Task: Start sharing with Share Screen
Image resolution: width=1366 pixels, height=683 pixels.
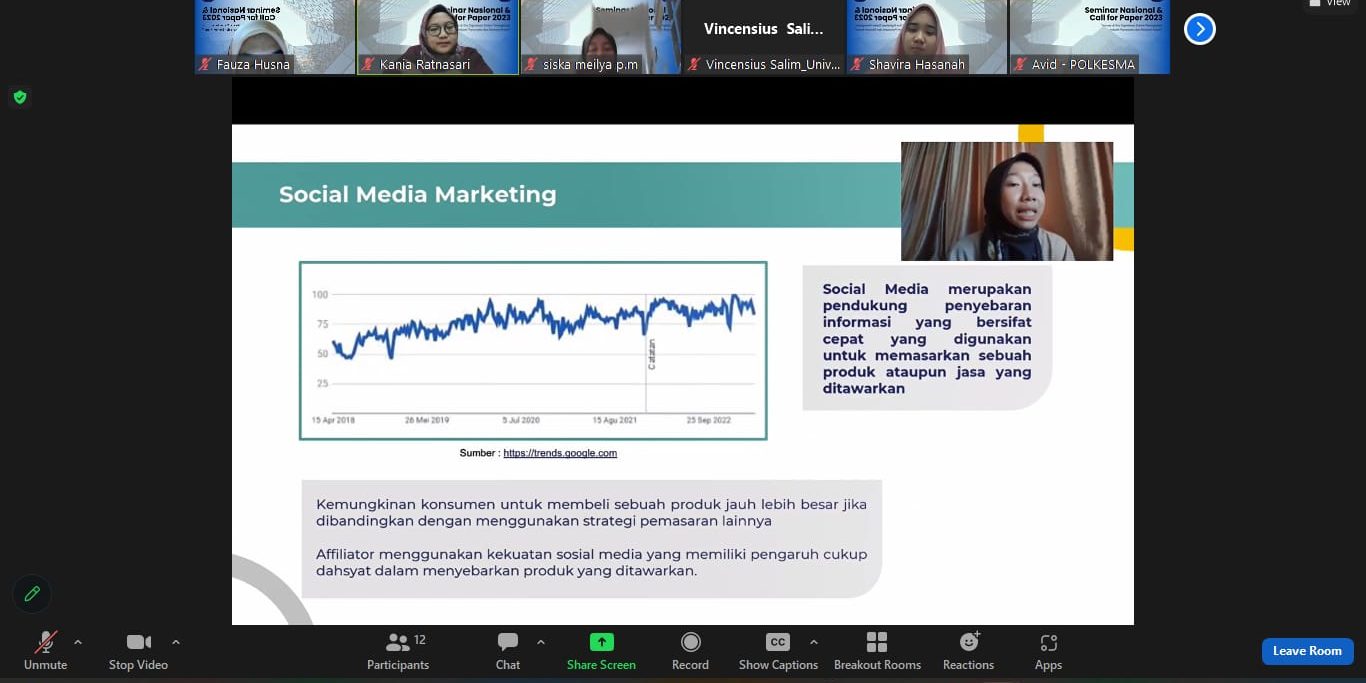Action: (x=601, y=651)
